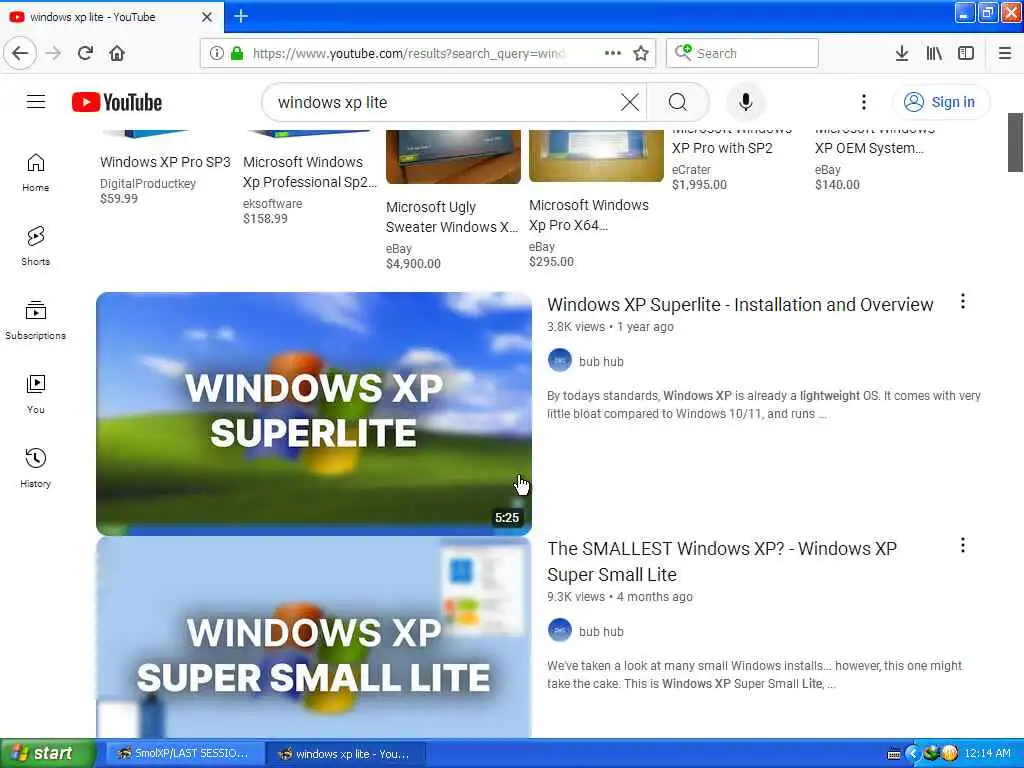Open YouTube settings three-dot menu
The image size is (1024, 768).
click(863, 102)
